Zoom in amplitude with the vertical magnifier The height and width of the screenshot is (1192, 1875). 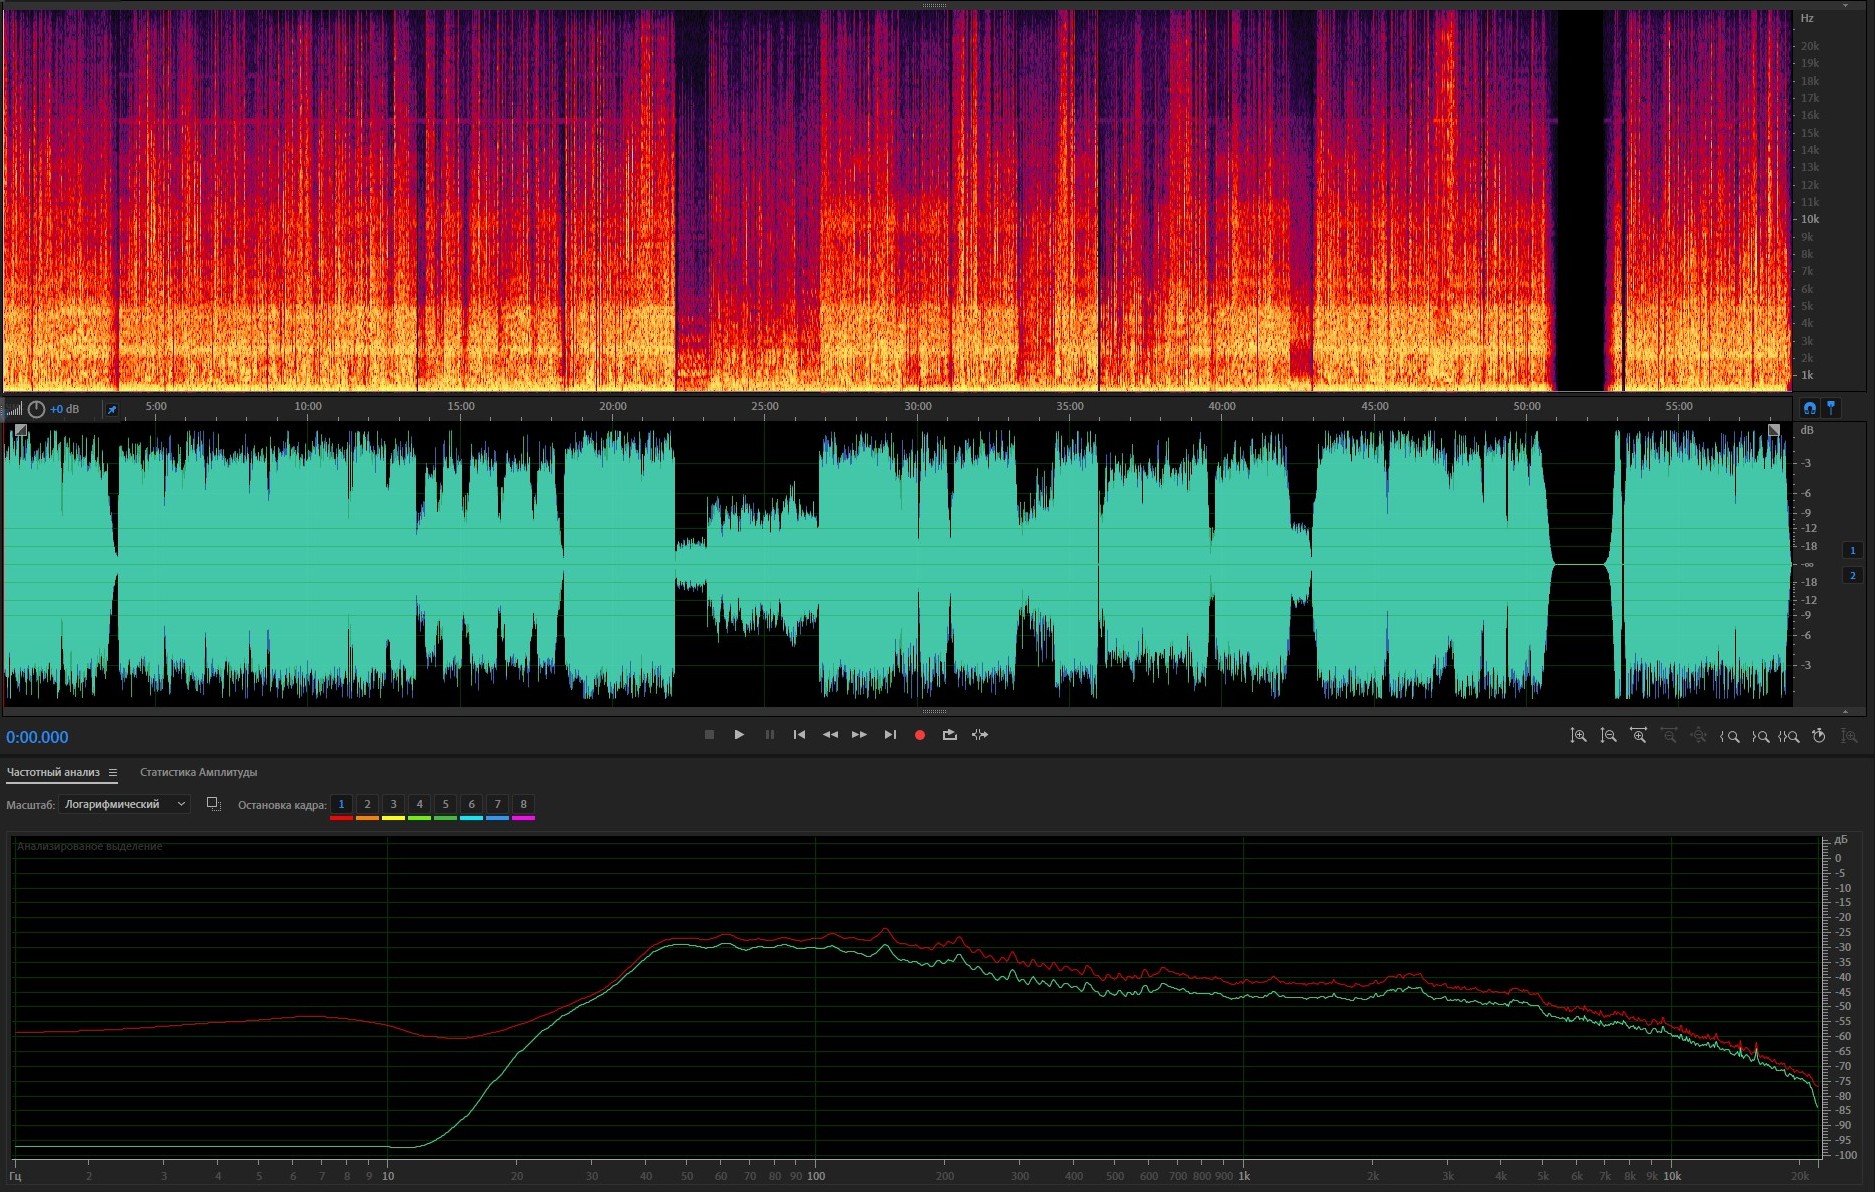pos(1578,736)
